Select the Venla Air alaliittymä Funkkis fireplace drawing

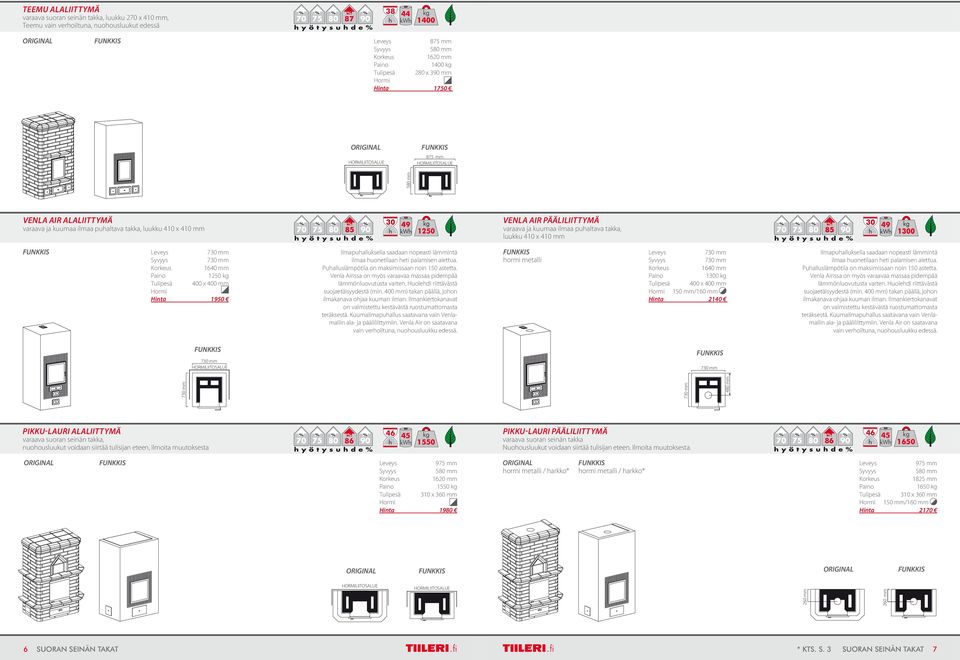tap(47, 366)
